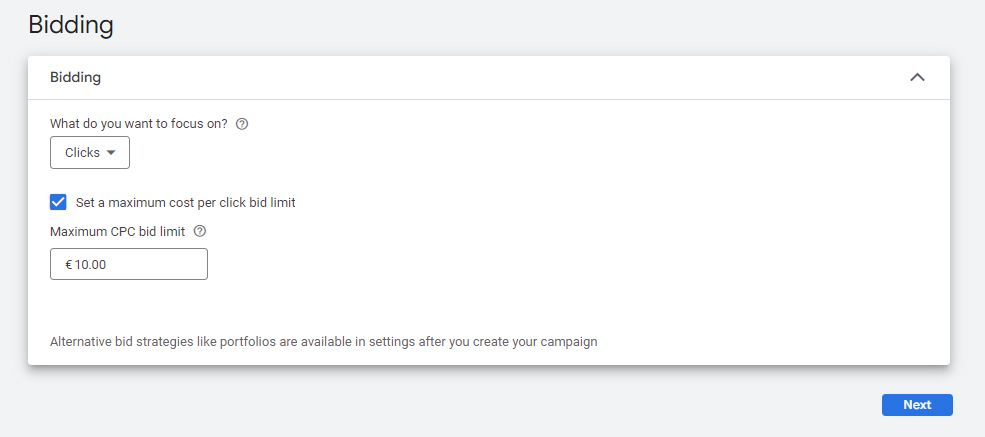This screenshot has width=985, height=437.
Task: Click the "What do you want to focus on?" label
Action: pos(139,124)
